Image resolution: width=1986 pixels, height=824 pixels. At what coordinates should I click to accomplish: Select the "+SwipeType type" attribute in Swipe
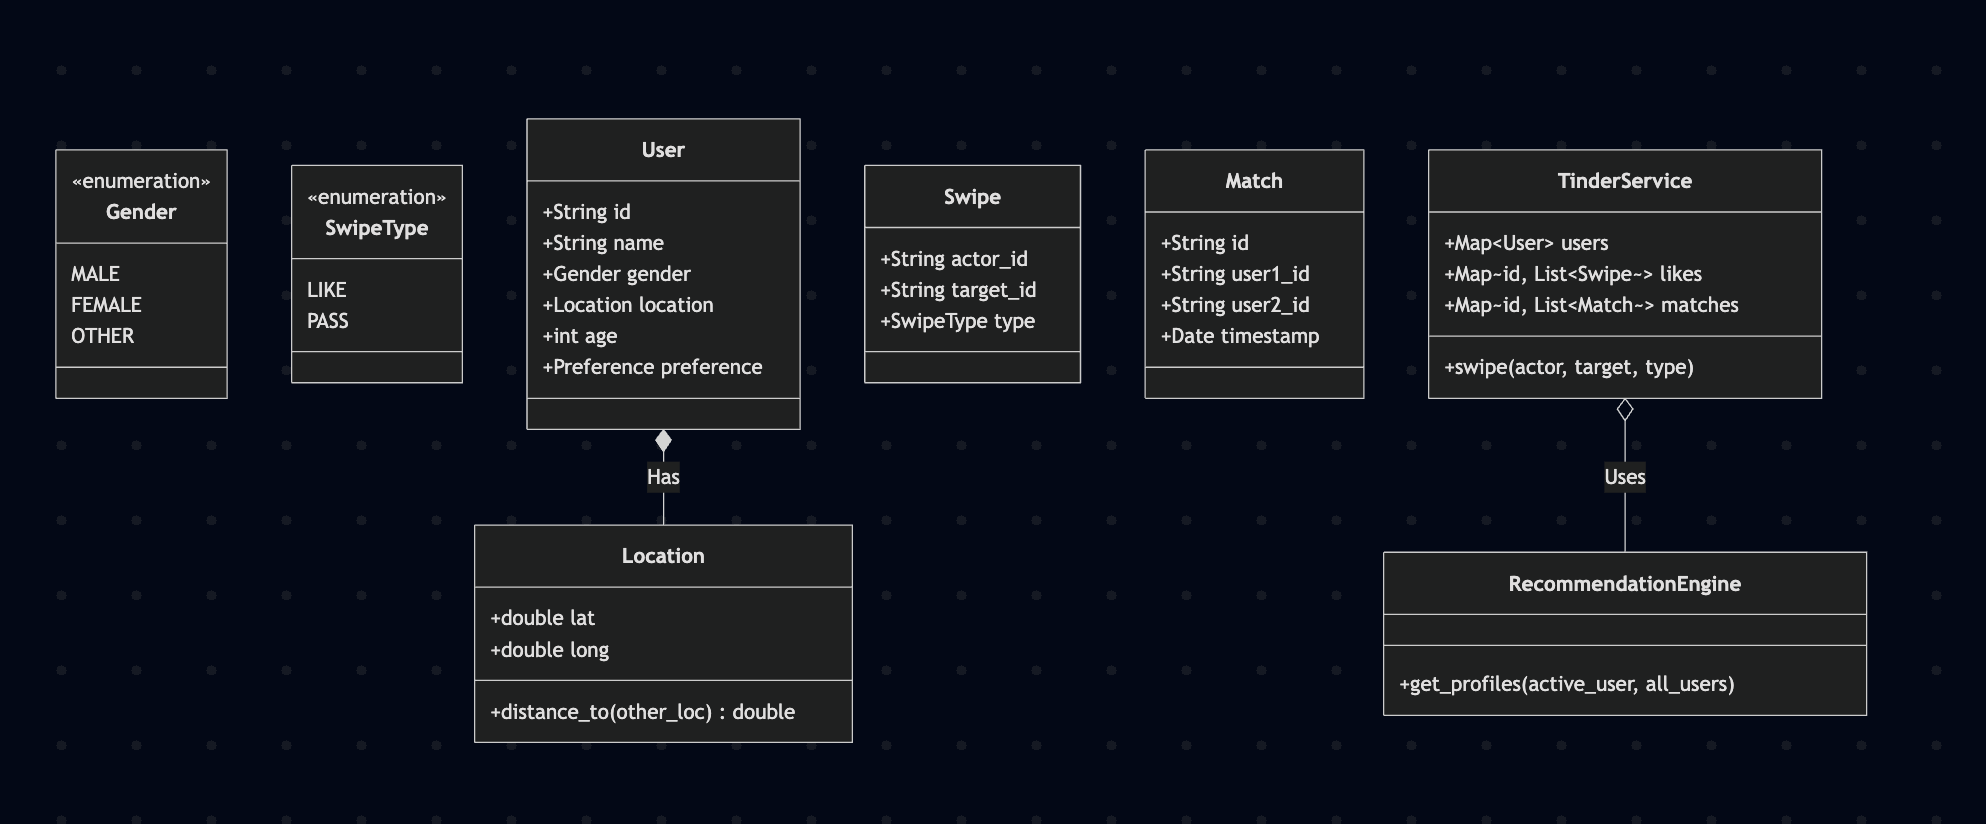click(957, 321)
